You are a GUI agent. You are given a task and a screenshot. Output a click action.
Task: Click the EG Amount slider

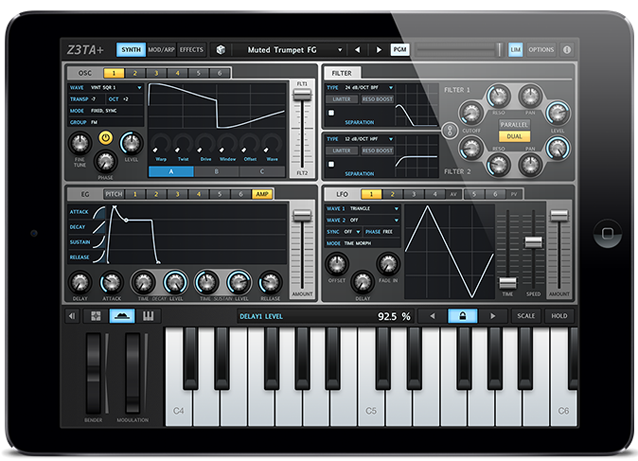(302, 251)
